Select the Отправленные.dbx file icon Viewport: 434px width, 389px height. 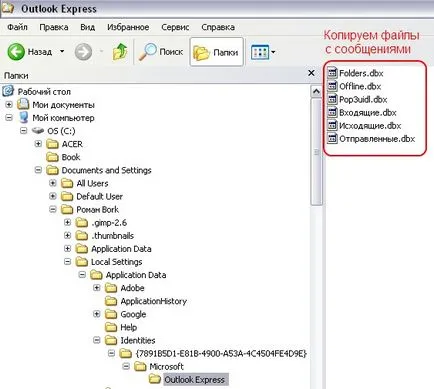[332, 138]
